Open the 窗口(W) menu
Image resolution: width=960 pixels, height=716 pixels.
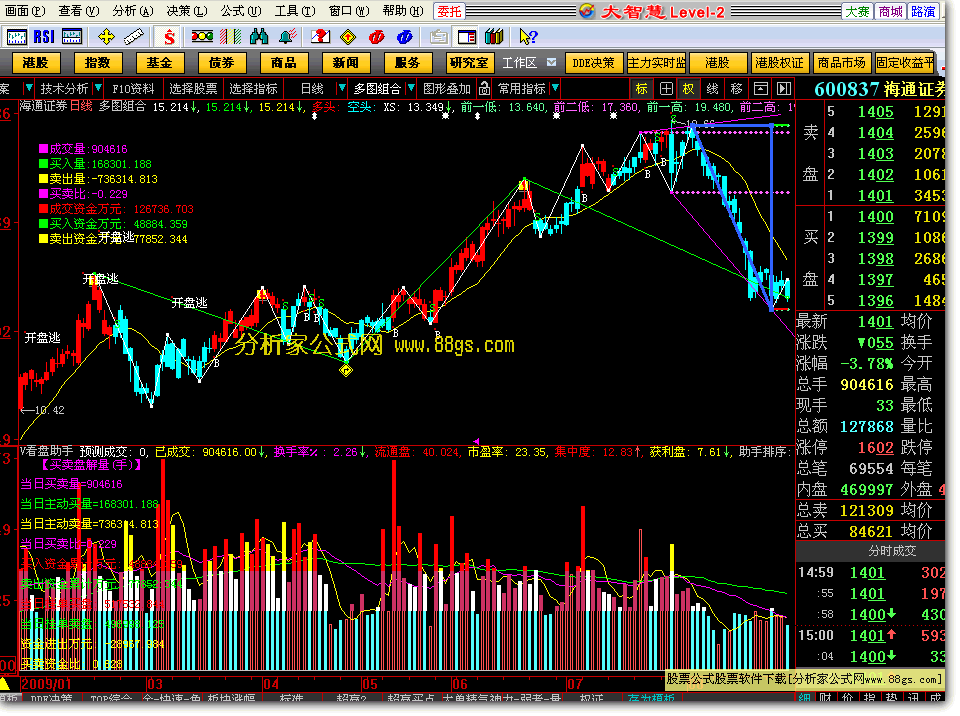(349, 11)
